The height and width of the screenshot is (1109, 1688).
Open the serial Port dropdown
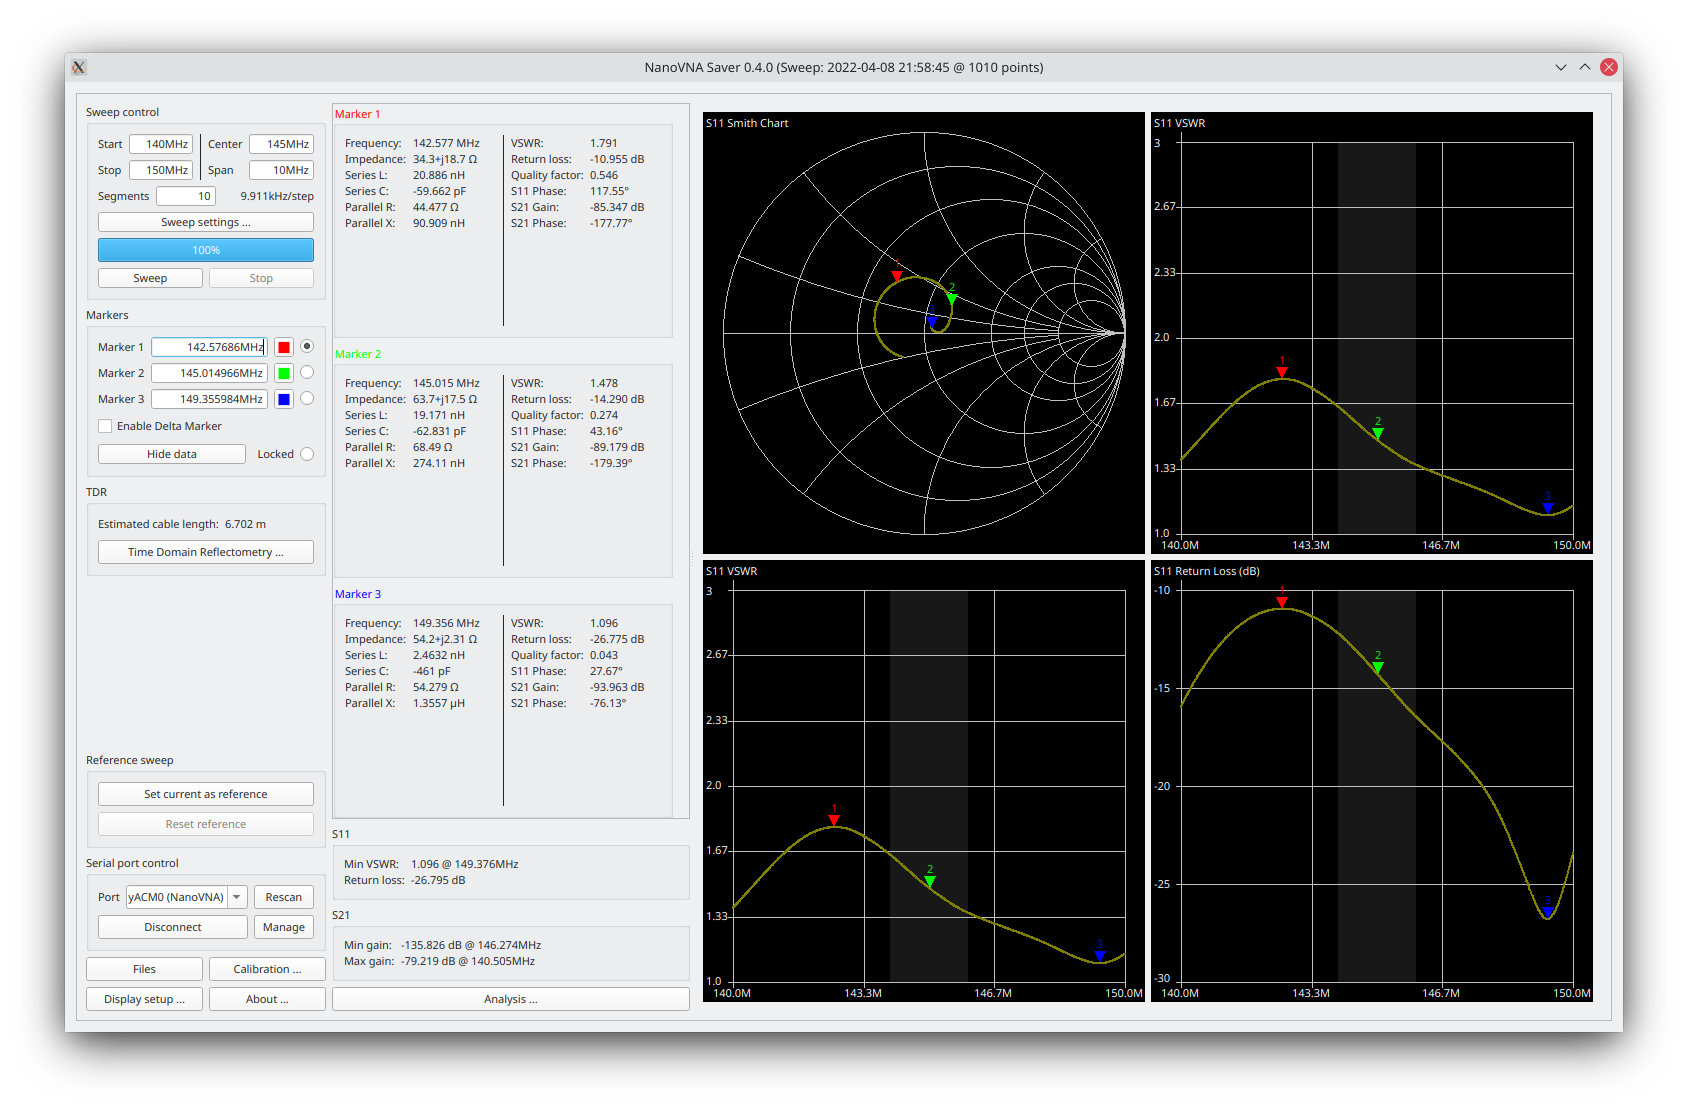186,897
